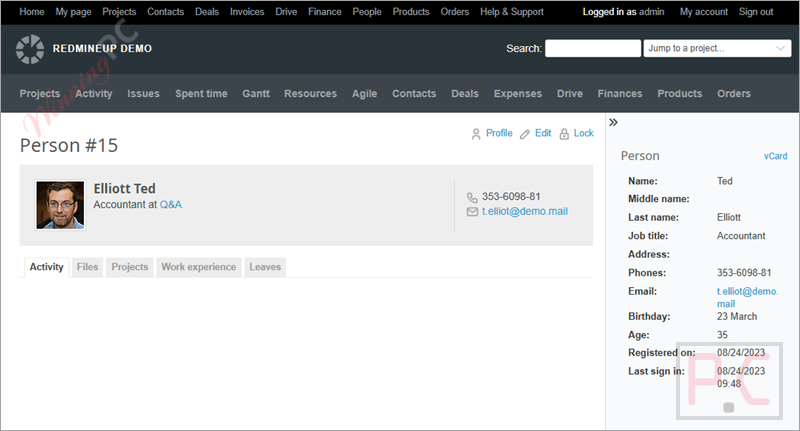
Task: Click Sign out
Action: pos(756,12)
